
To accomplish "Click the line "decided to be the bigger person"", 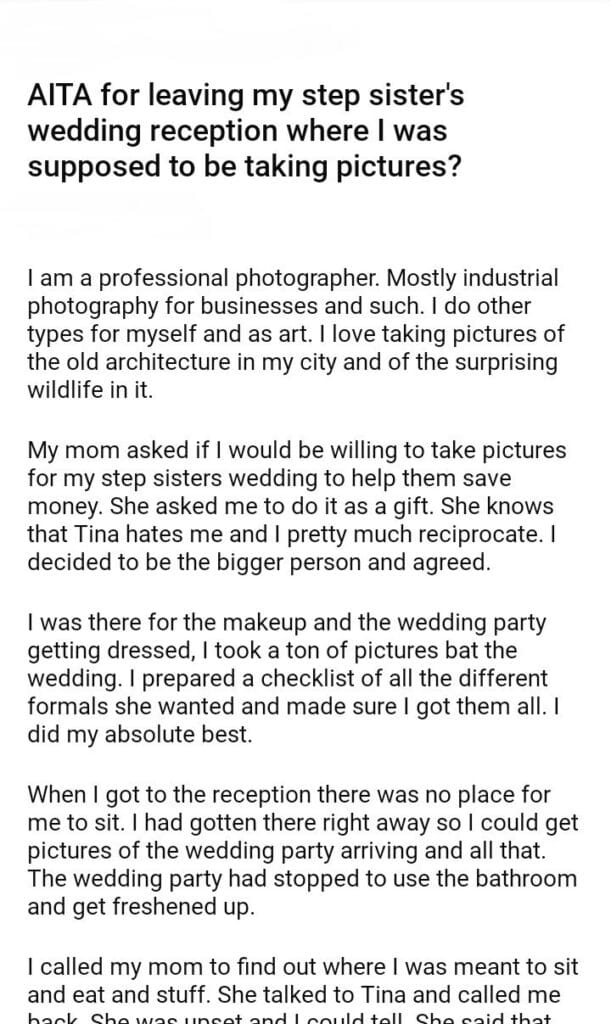I will tap(259, 562).
